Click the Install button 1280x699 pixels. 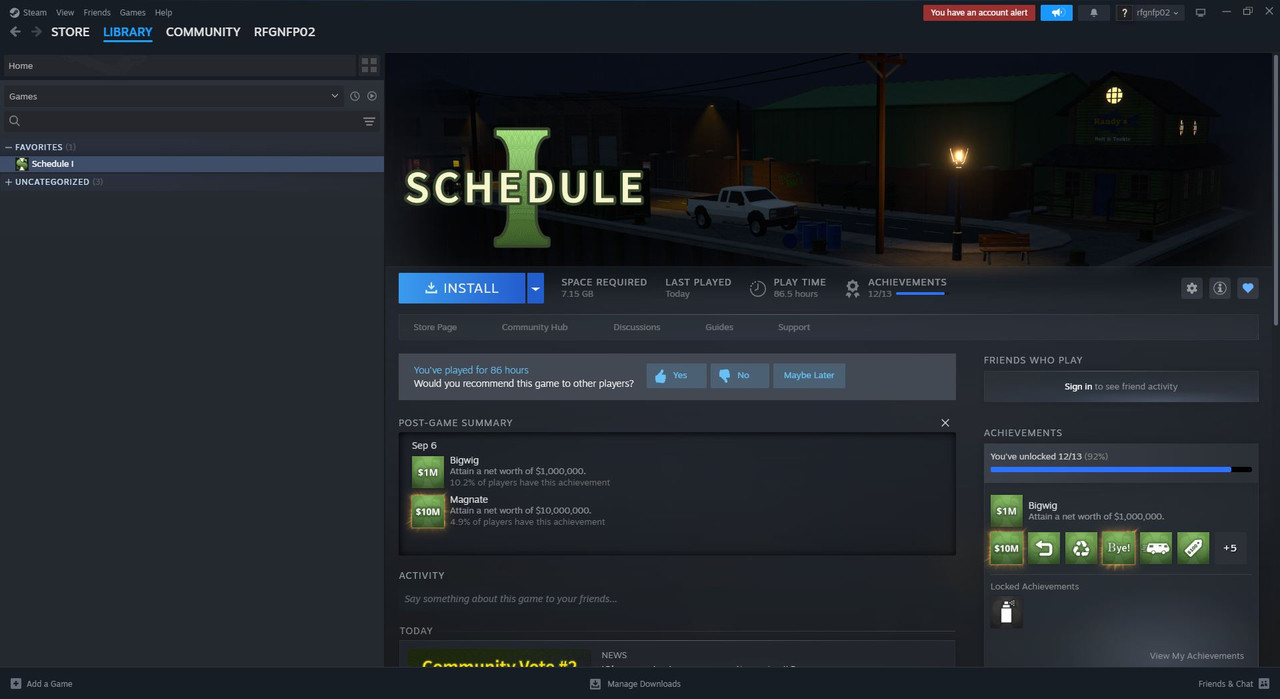462,288
